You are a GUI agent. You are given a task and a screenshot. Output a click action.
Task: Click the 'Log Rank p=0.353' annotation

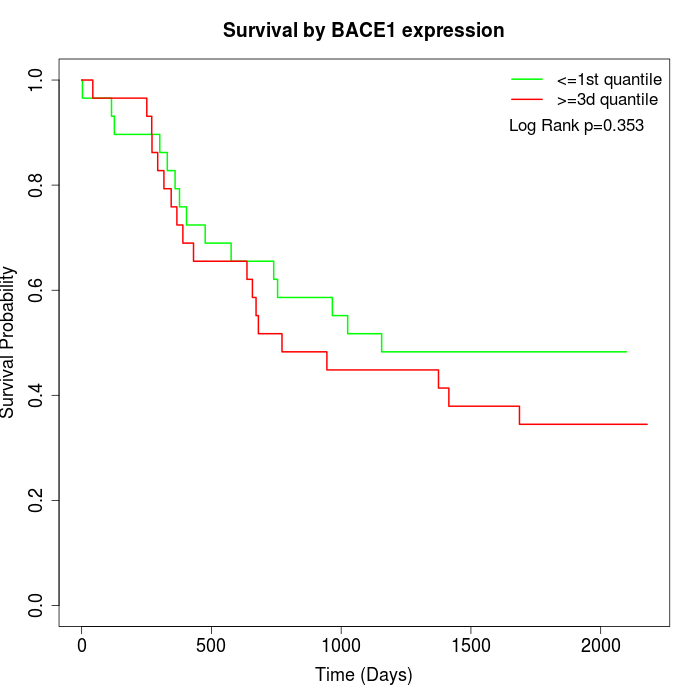click(576, 126)
